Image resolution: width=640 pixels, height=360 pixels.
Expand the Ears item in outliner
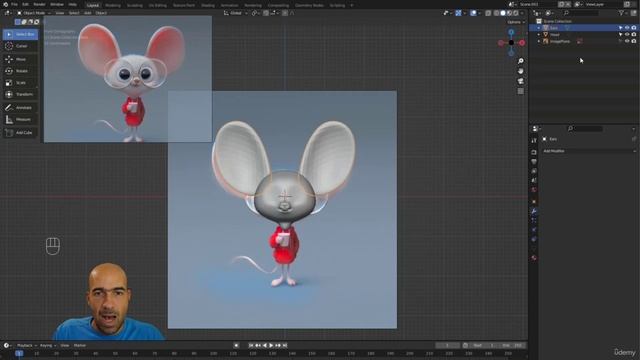click(539, 28)
